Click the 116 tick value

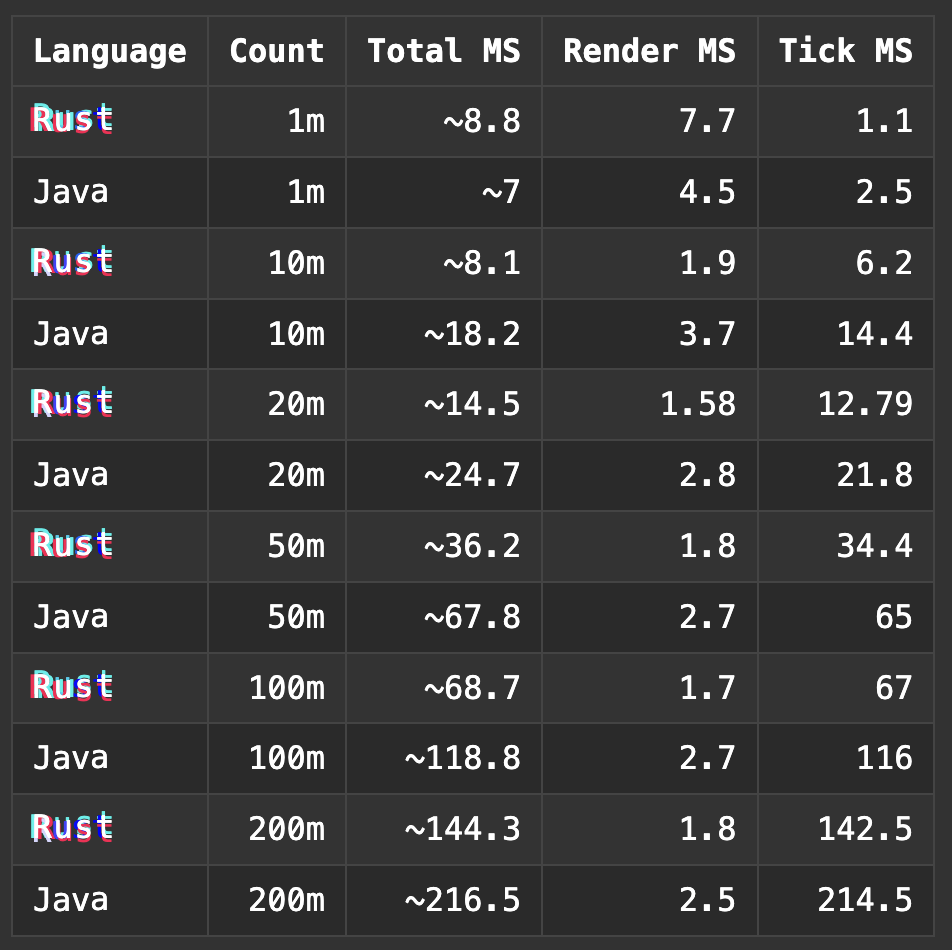884,758
